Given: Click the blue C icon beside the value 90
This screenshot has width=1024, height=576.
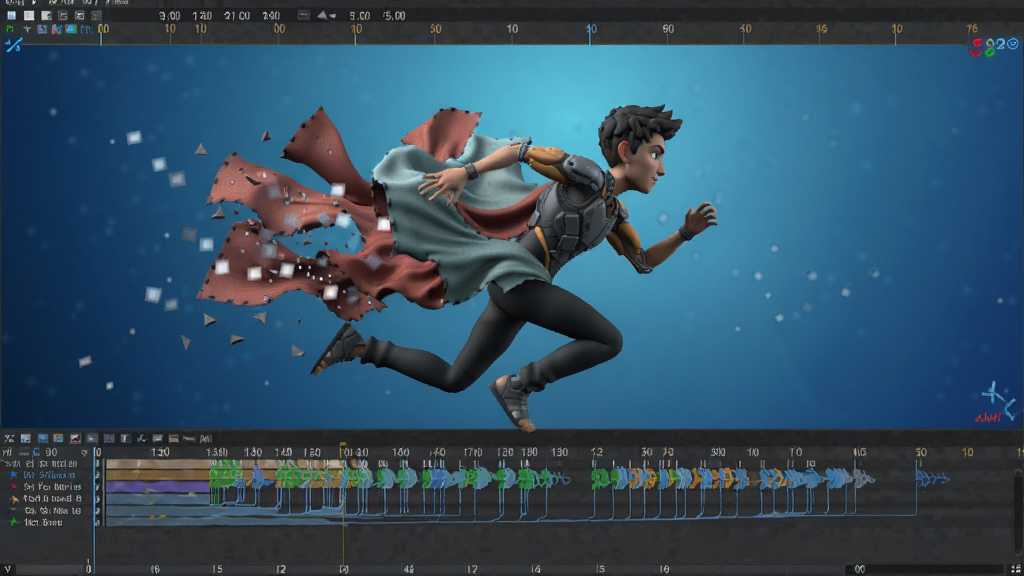Looking at the screenshot, I should [x=37, y=452].
